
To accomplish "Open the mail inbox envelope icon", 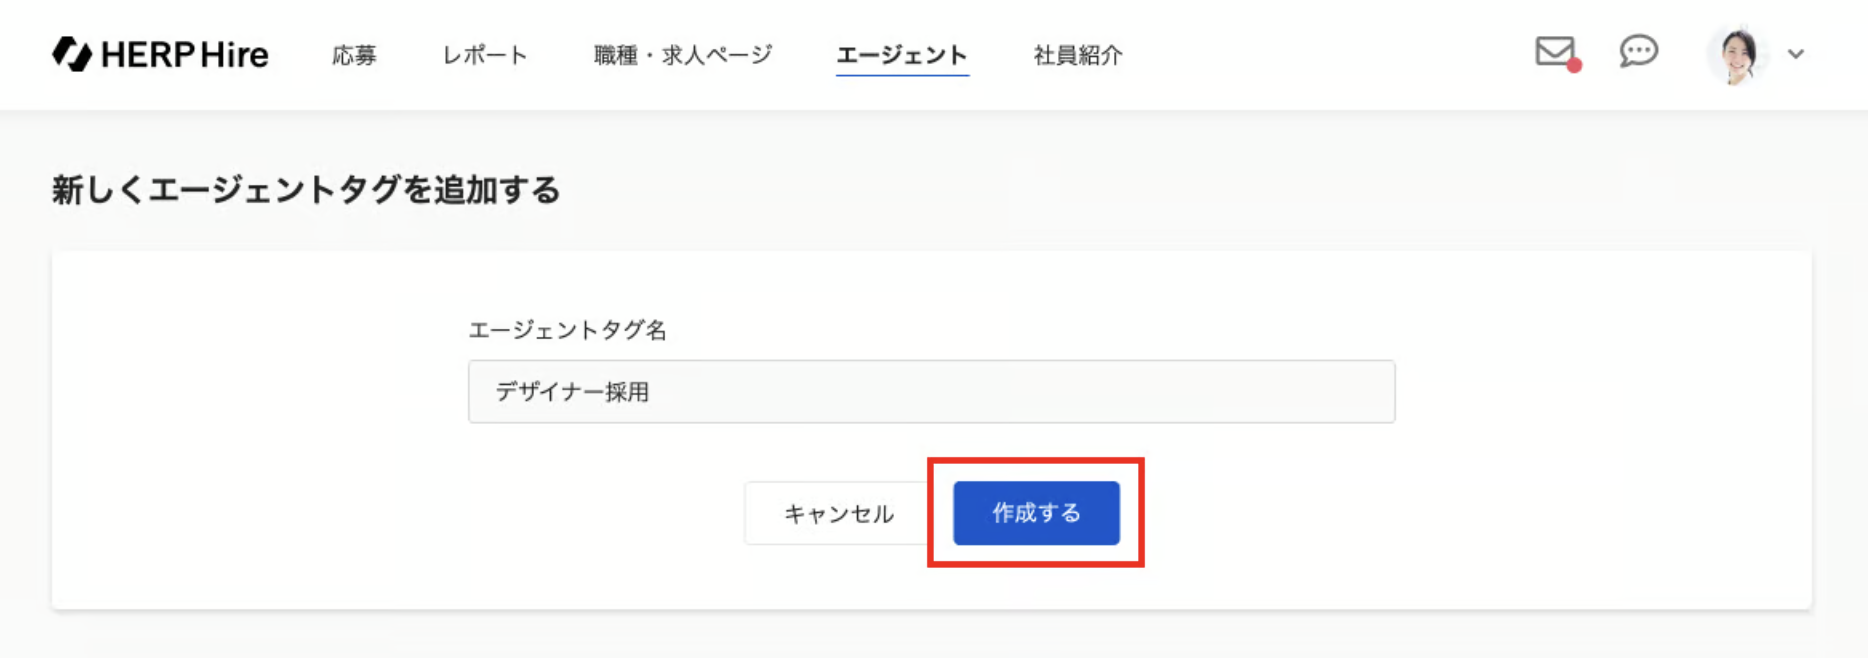I will point(1554,51).
